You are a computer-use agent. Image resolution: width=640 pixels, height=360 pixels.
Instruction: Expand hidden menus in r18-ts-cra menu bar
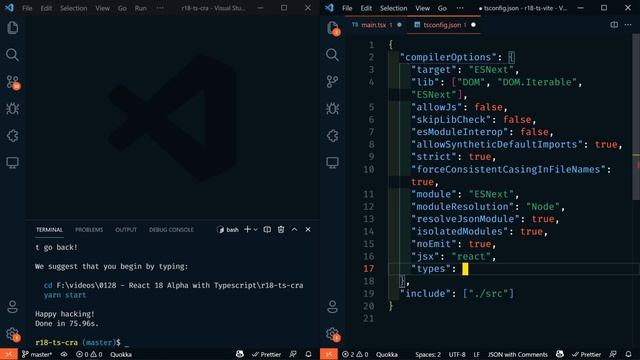pos(160,8)
